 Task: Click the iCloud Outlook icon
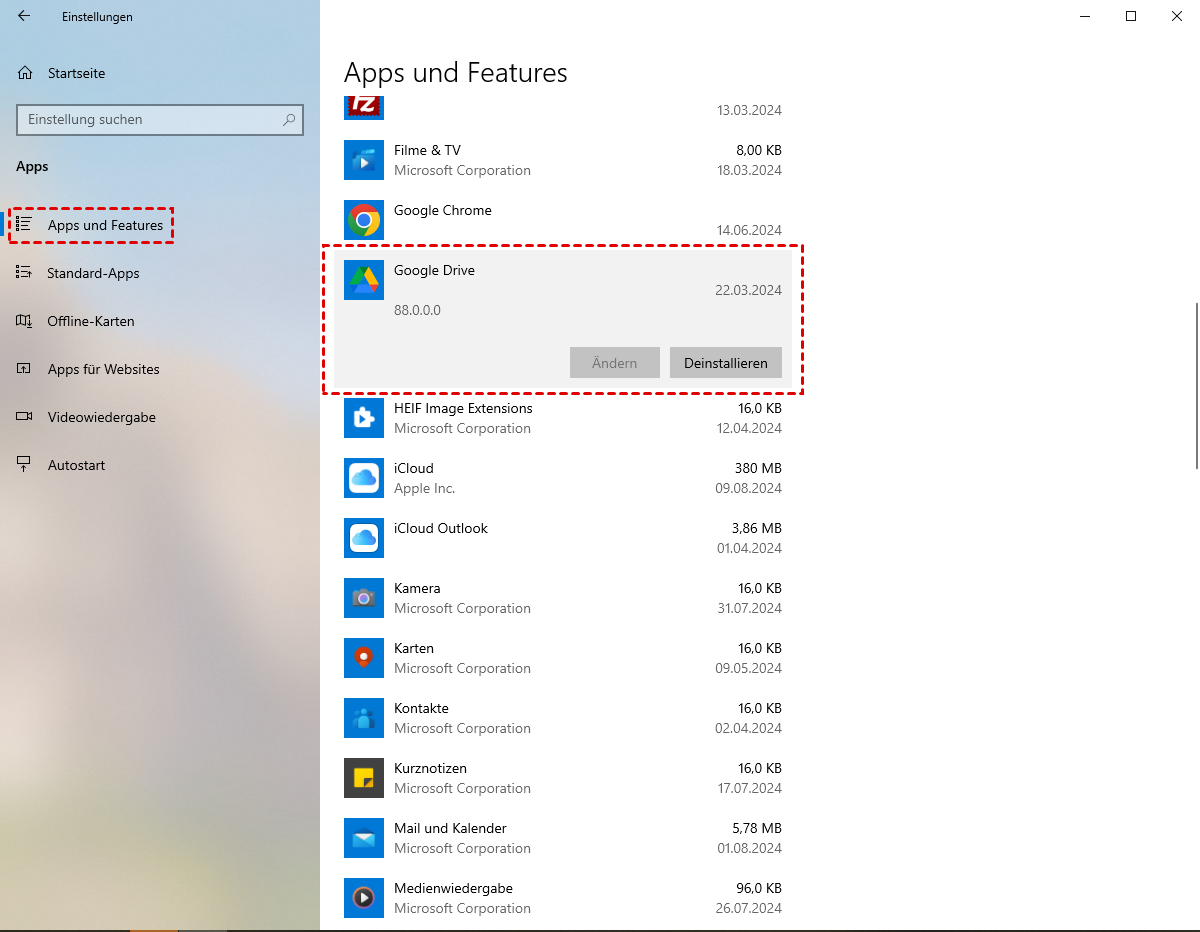(x=364, y=538)
